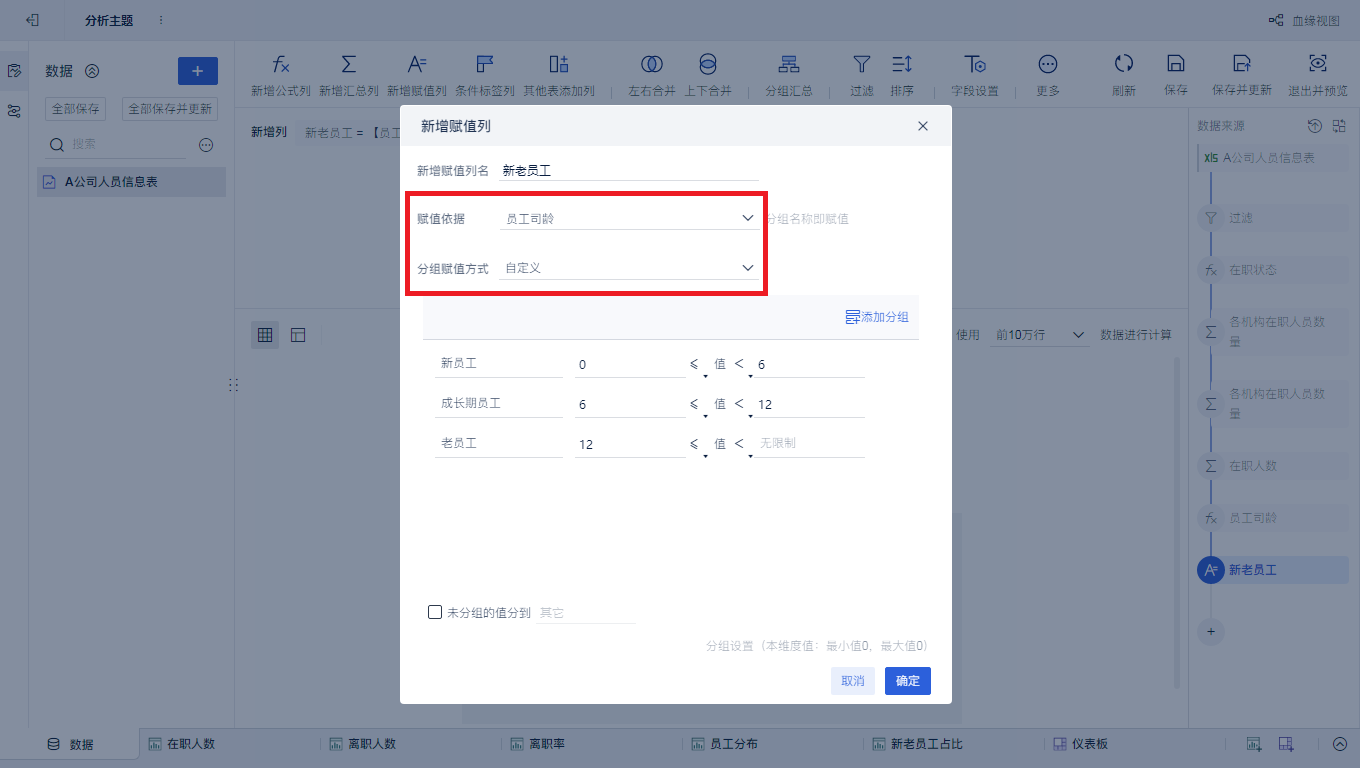Add a step with the plus circle
1360x768 pixels.
pyautogui.click(x=1211, y=632)
